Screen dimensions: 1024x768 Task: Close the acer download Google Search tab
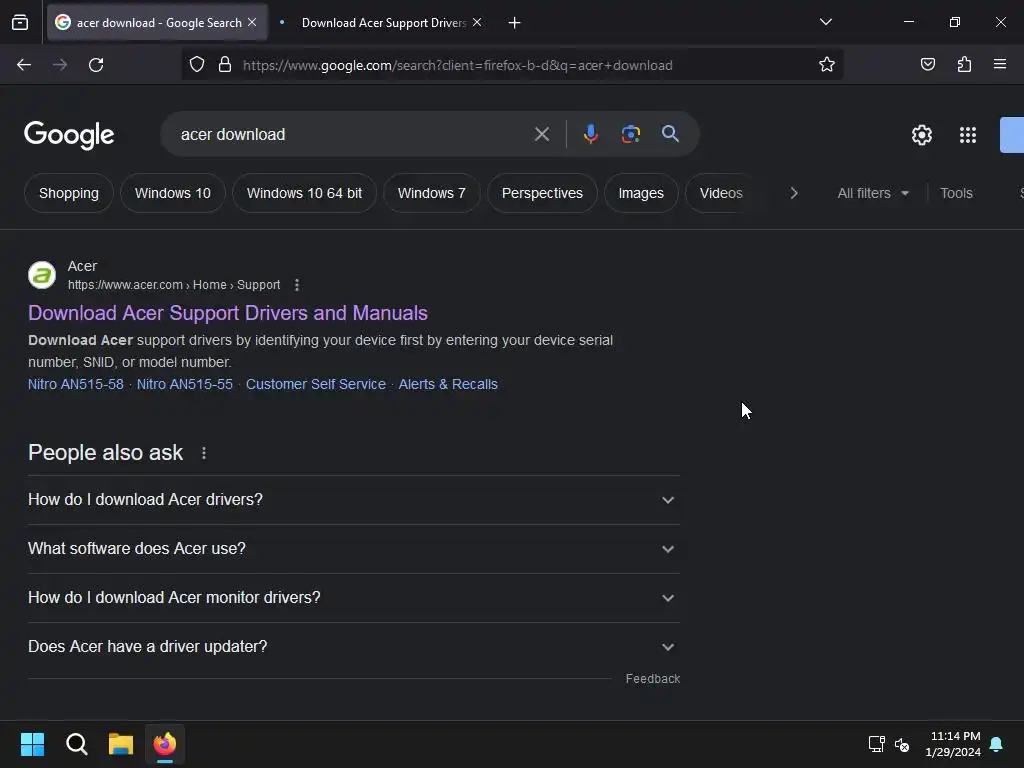[252, 22]
